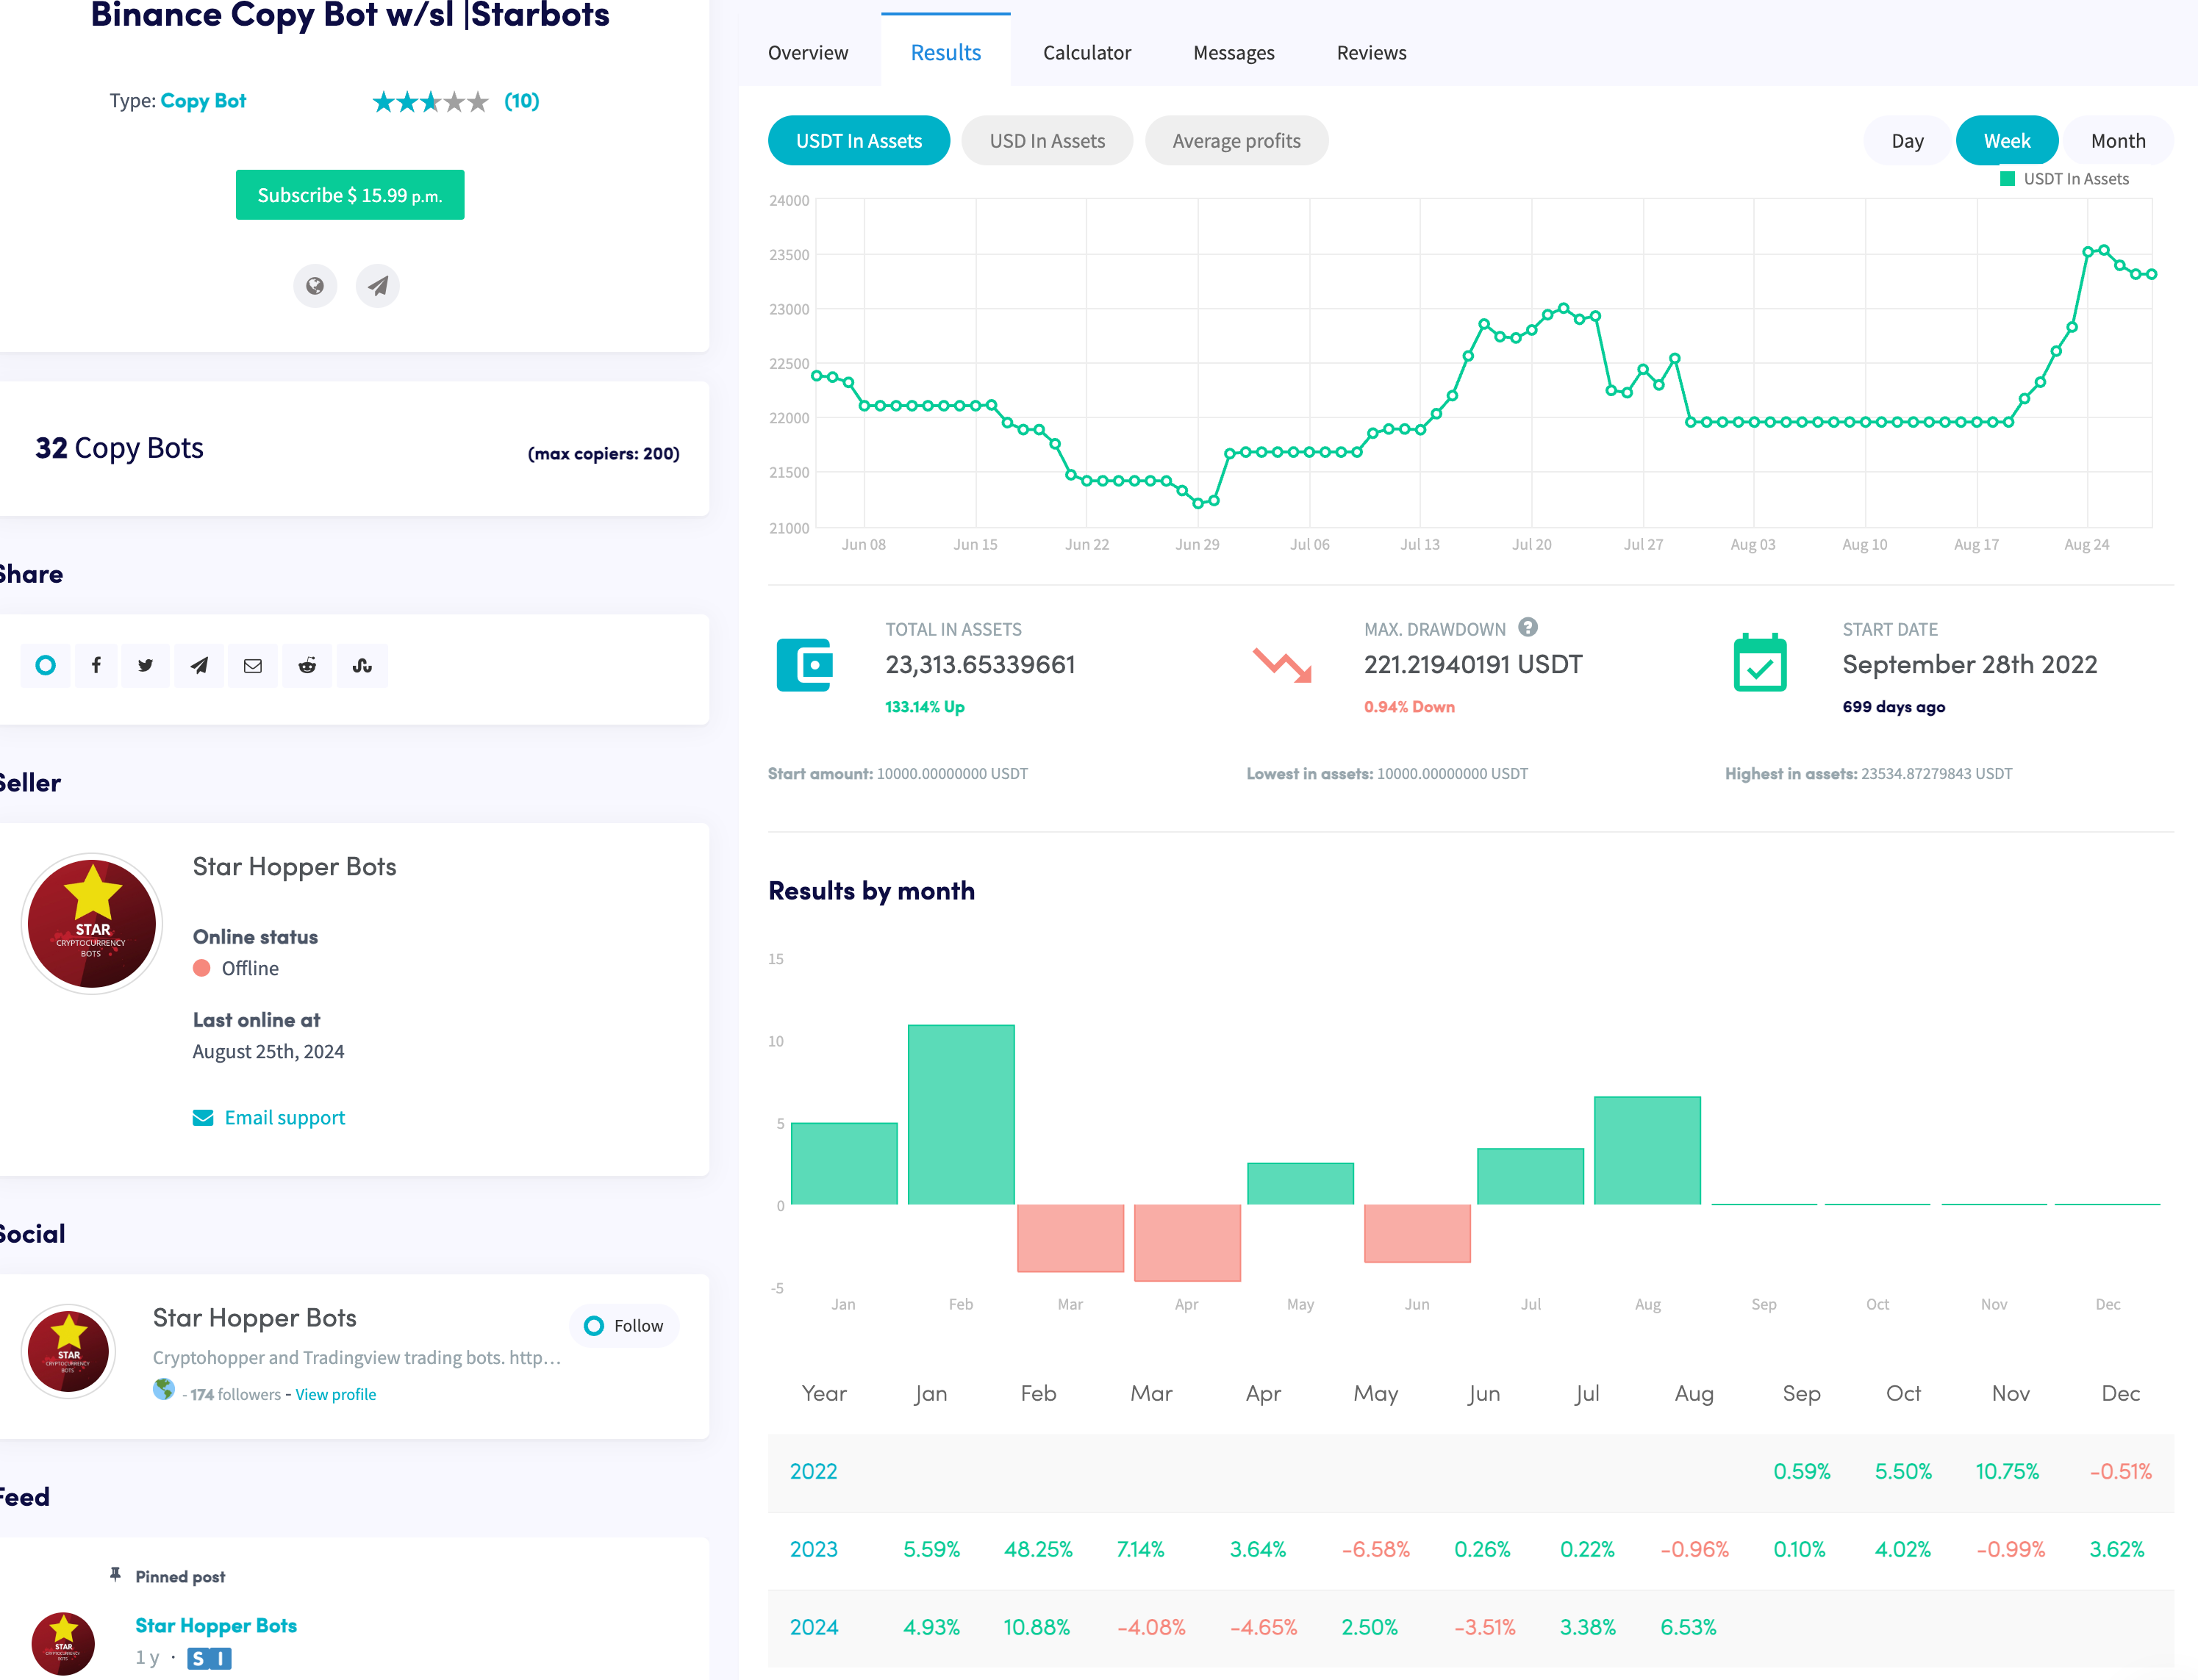Open the Reviews tab
2198x1680 pixels.
(x=1371, y=53)
